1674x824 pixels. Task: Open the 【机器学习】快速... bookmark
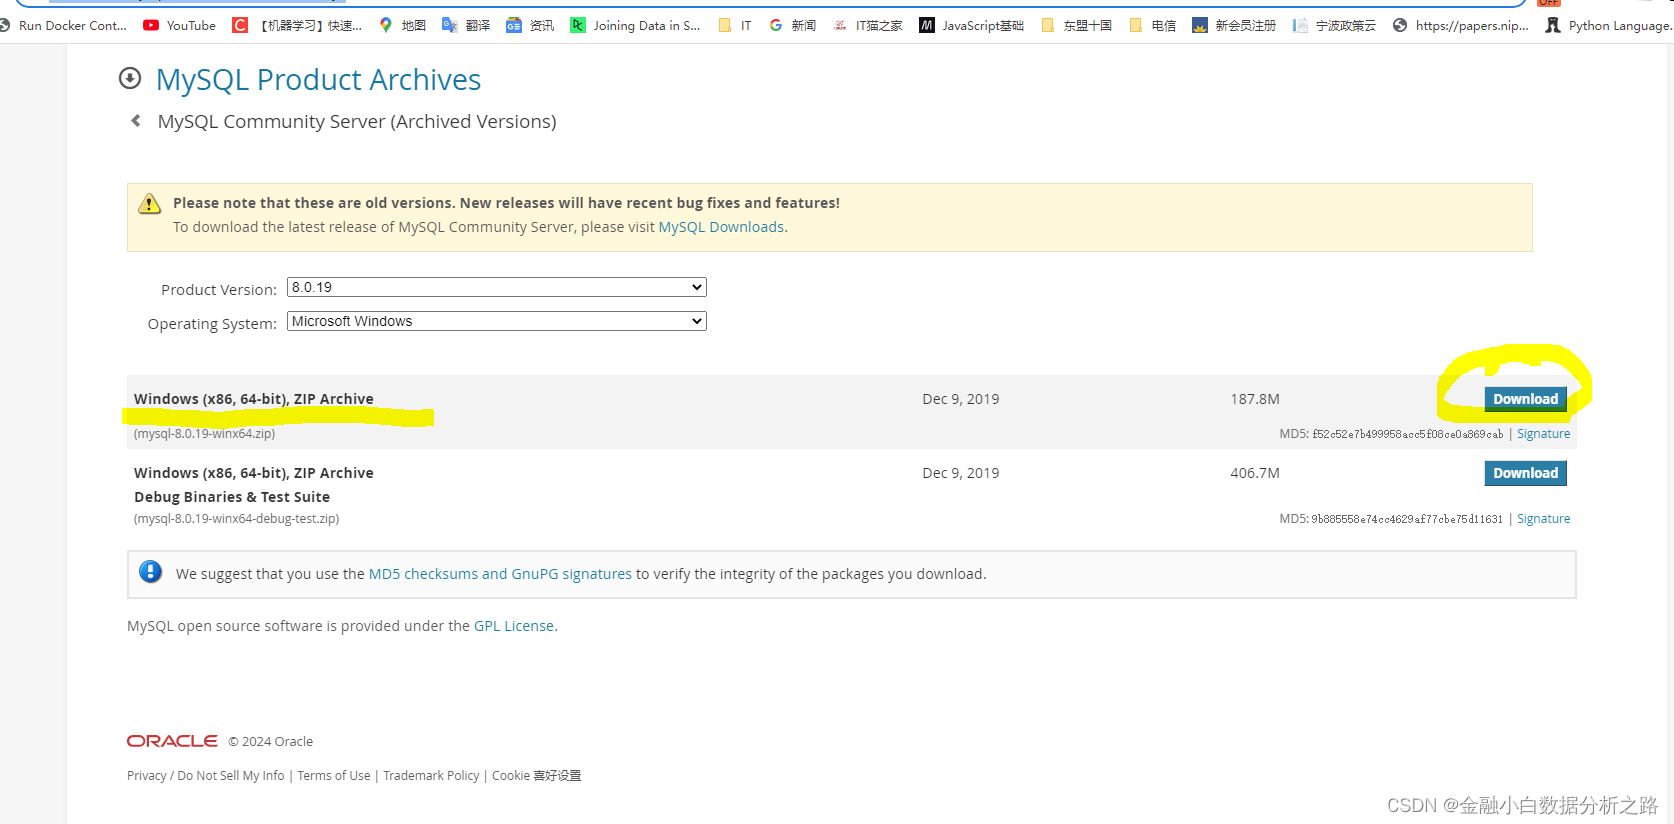point(297,25)
